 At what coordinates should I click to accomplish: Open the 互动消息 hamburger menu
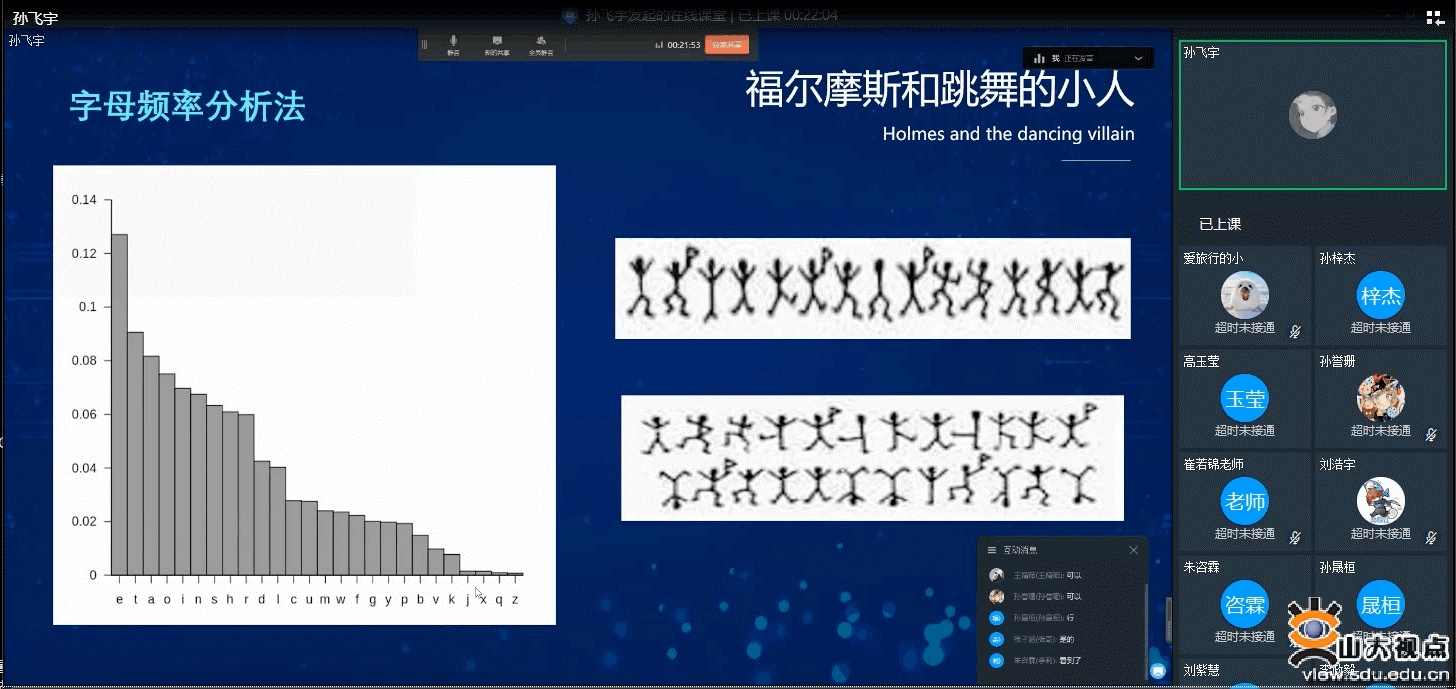point(992,550)
